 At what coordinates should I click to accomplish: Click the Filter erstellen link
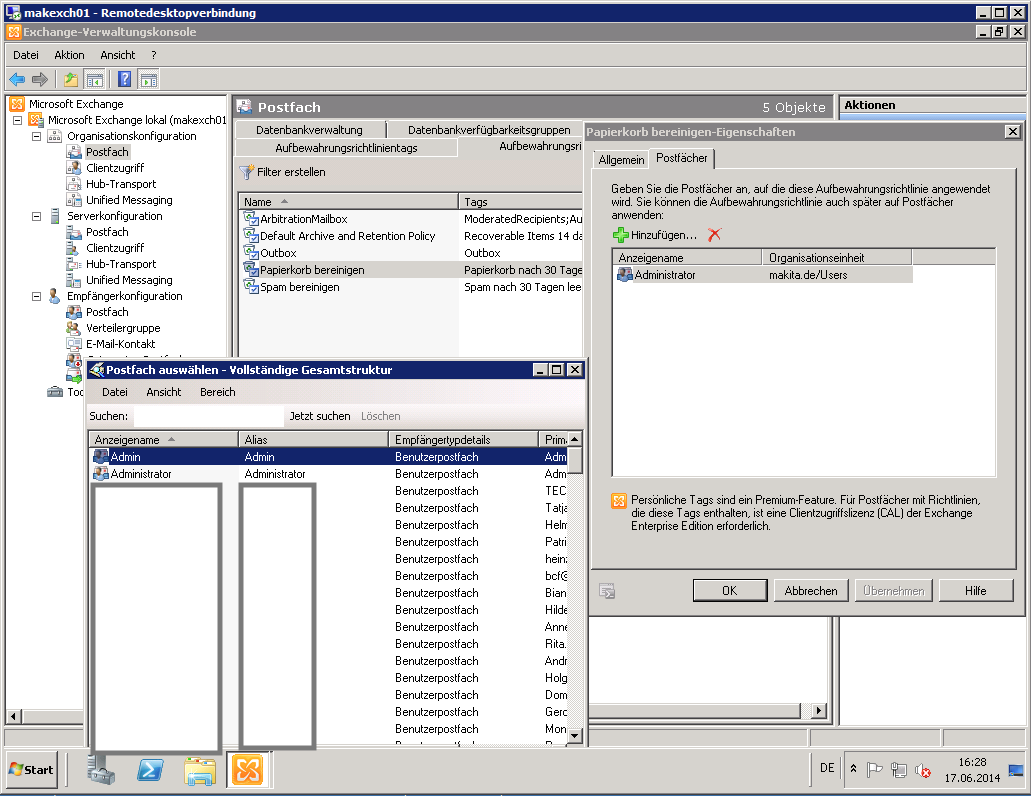click(291, 172)
